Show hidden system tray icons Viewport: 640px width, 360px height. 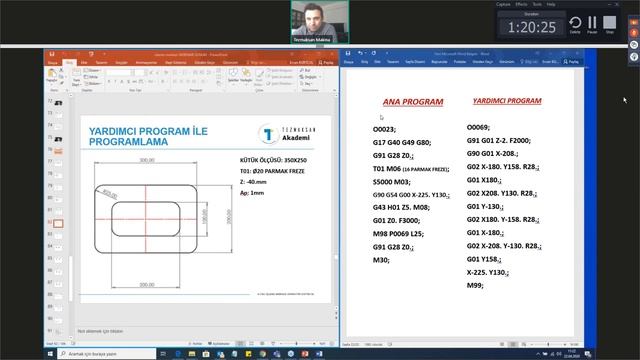click(x=538, y=354)
